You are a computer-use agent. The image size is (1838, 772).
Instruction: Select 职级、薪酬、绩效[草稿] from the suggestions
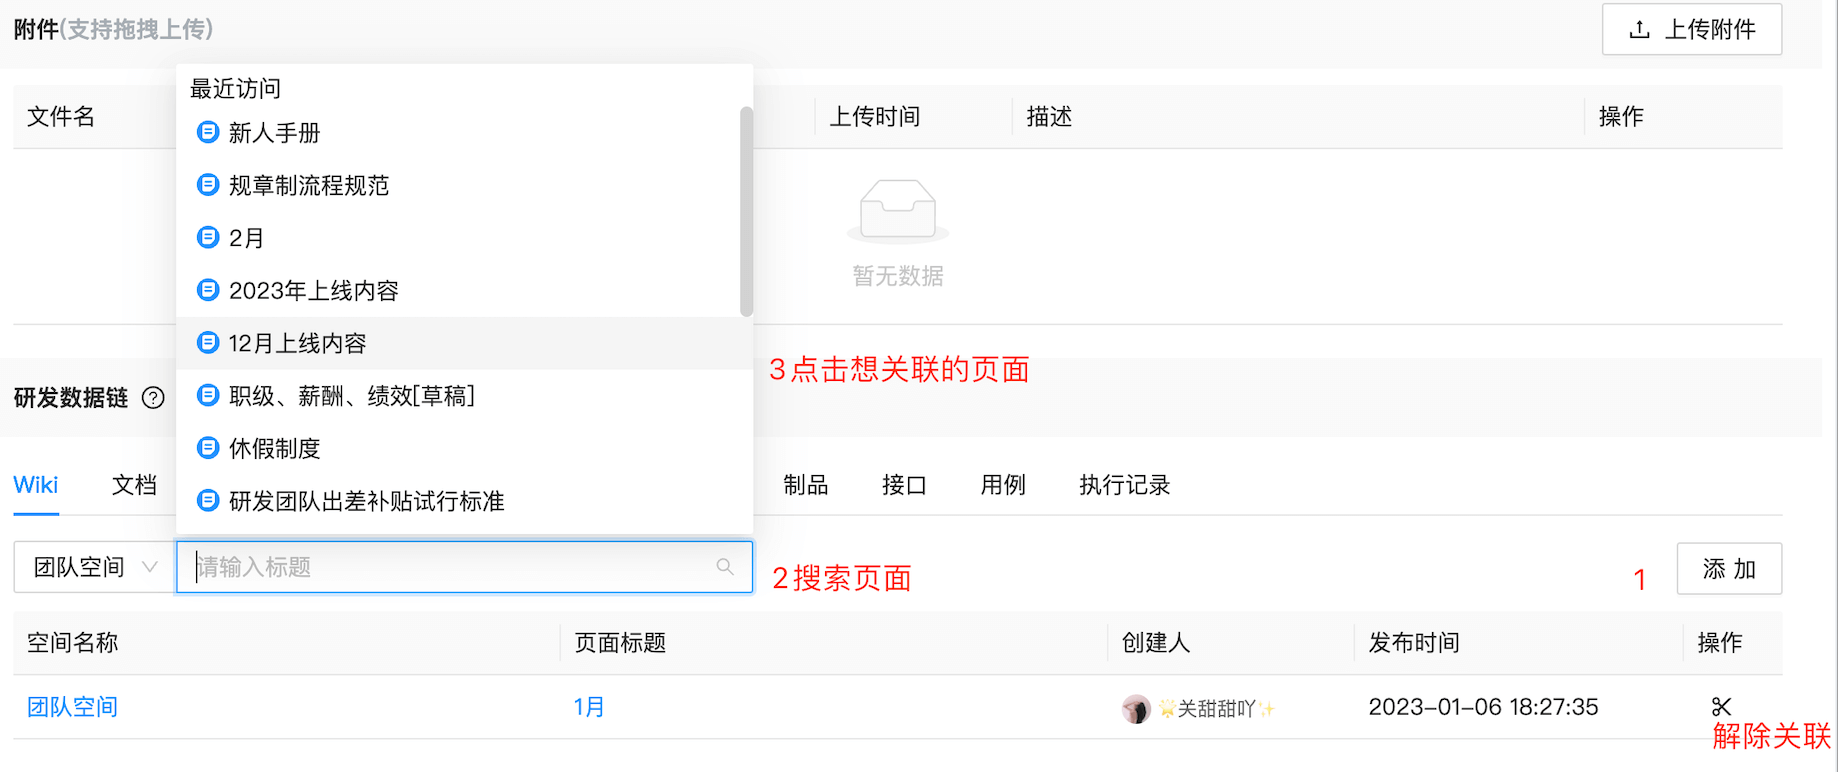click(350, 395)
